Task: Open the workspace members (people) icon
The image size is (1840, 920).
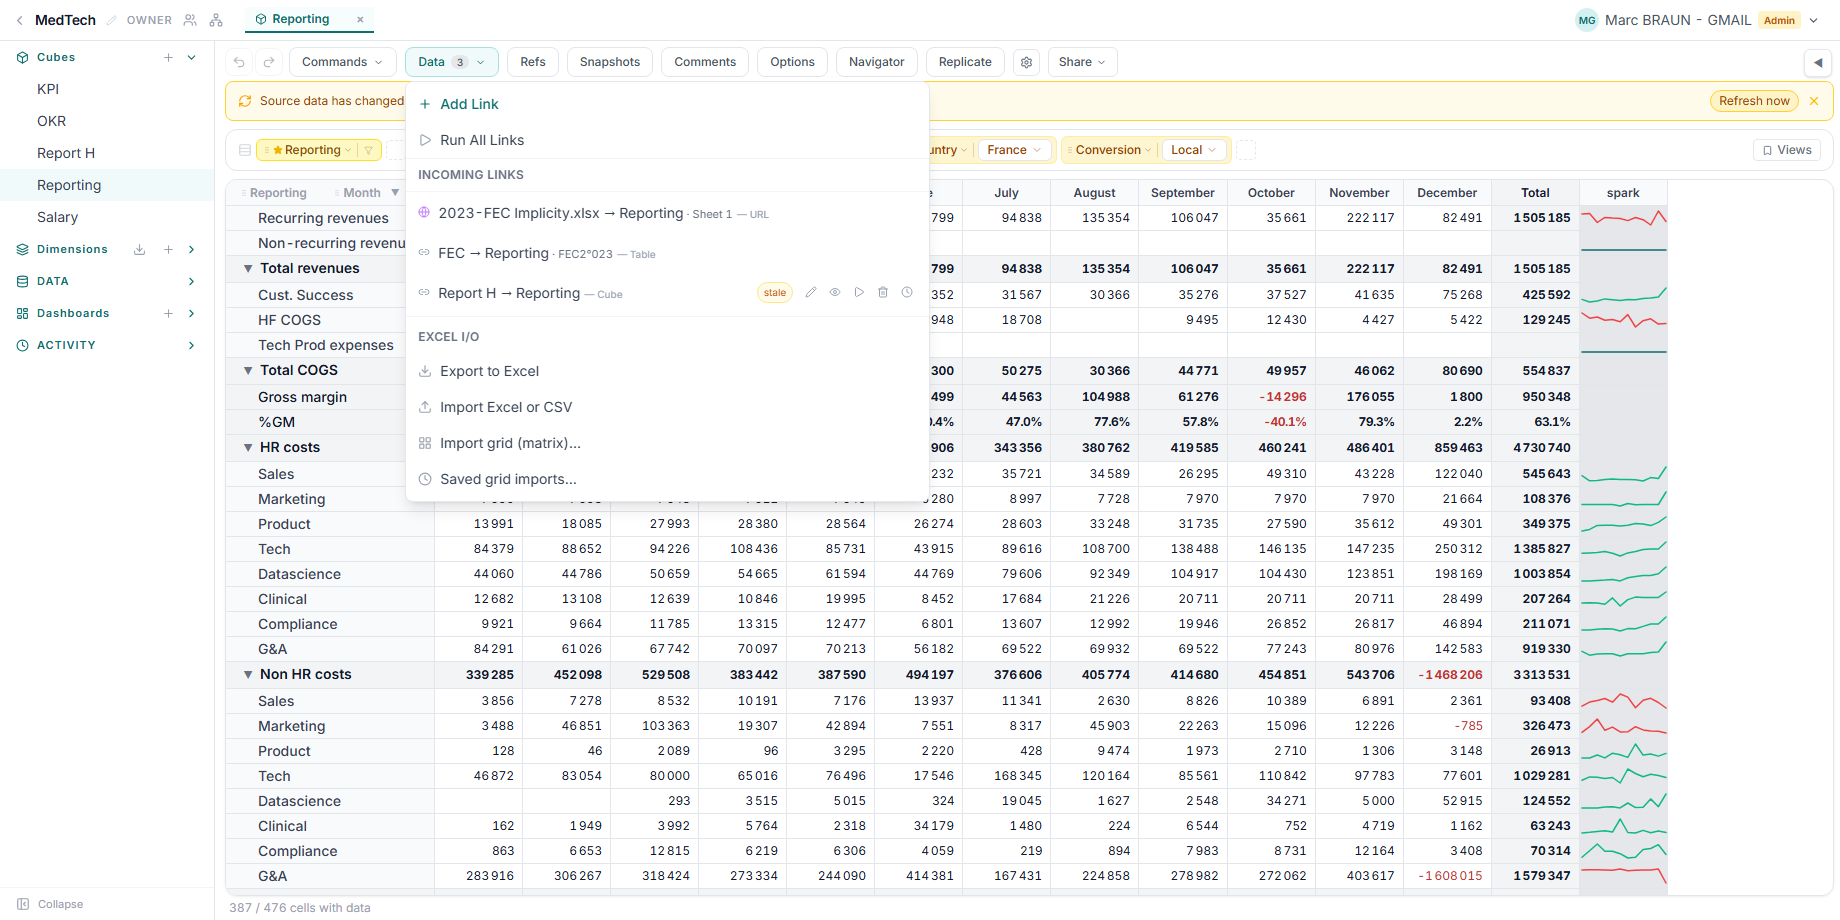Action: coord(190,20)
